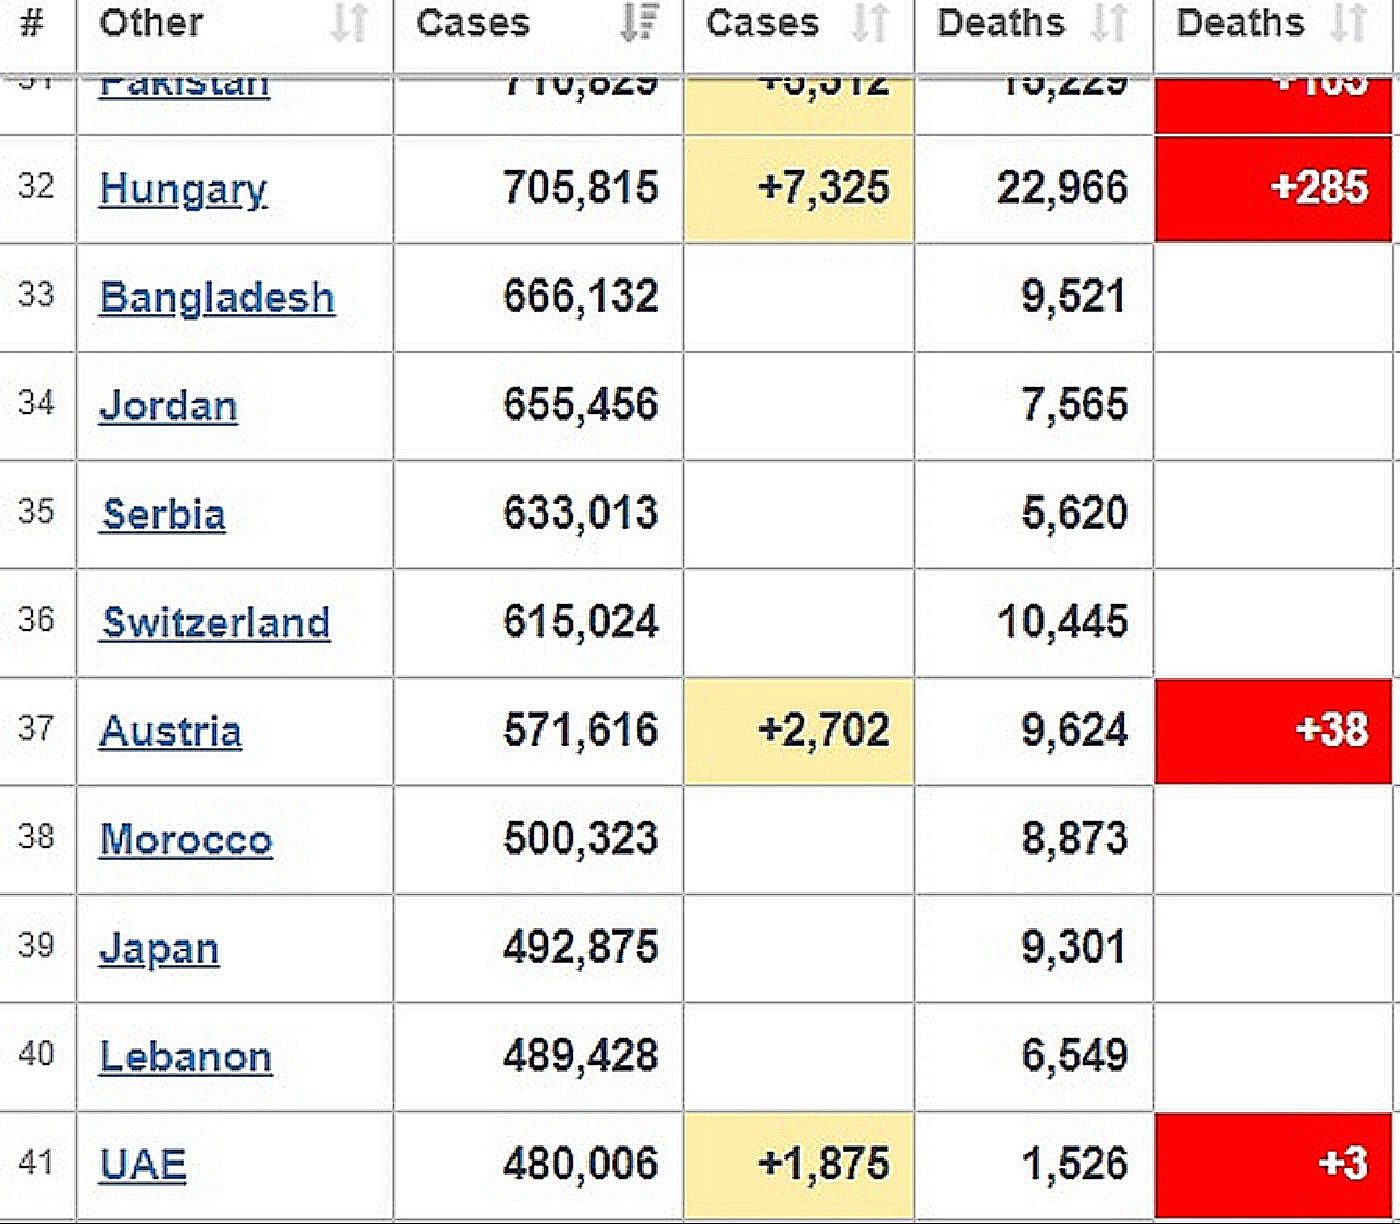The width and height of the screenshot is (1400, 1224).
Task: Click the active descending sort icon on the first Cases column
Action: (638, 22)
